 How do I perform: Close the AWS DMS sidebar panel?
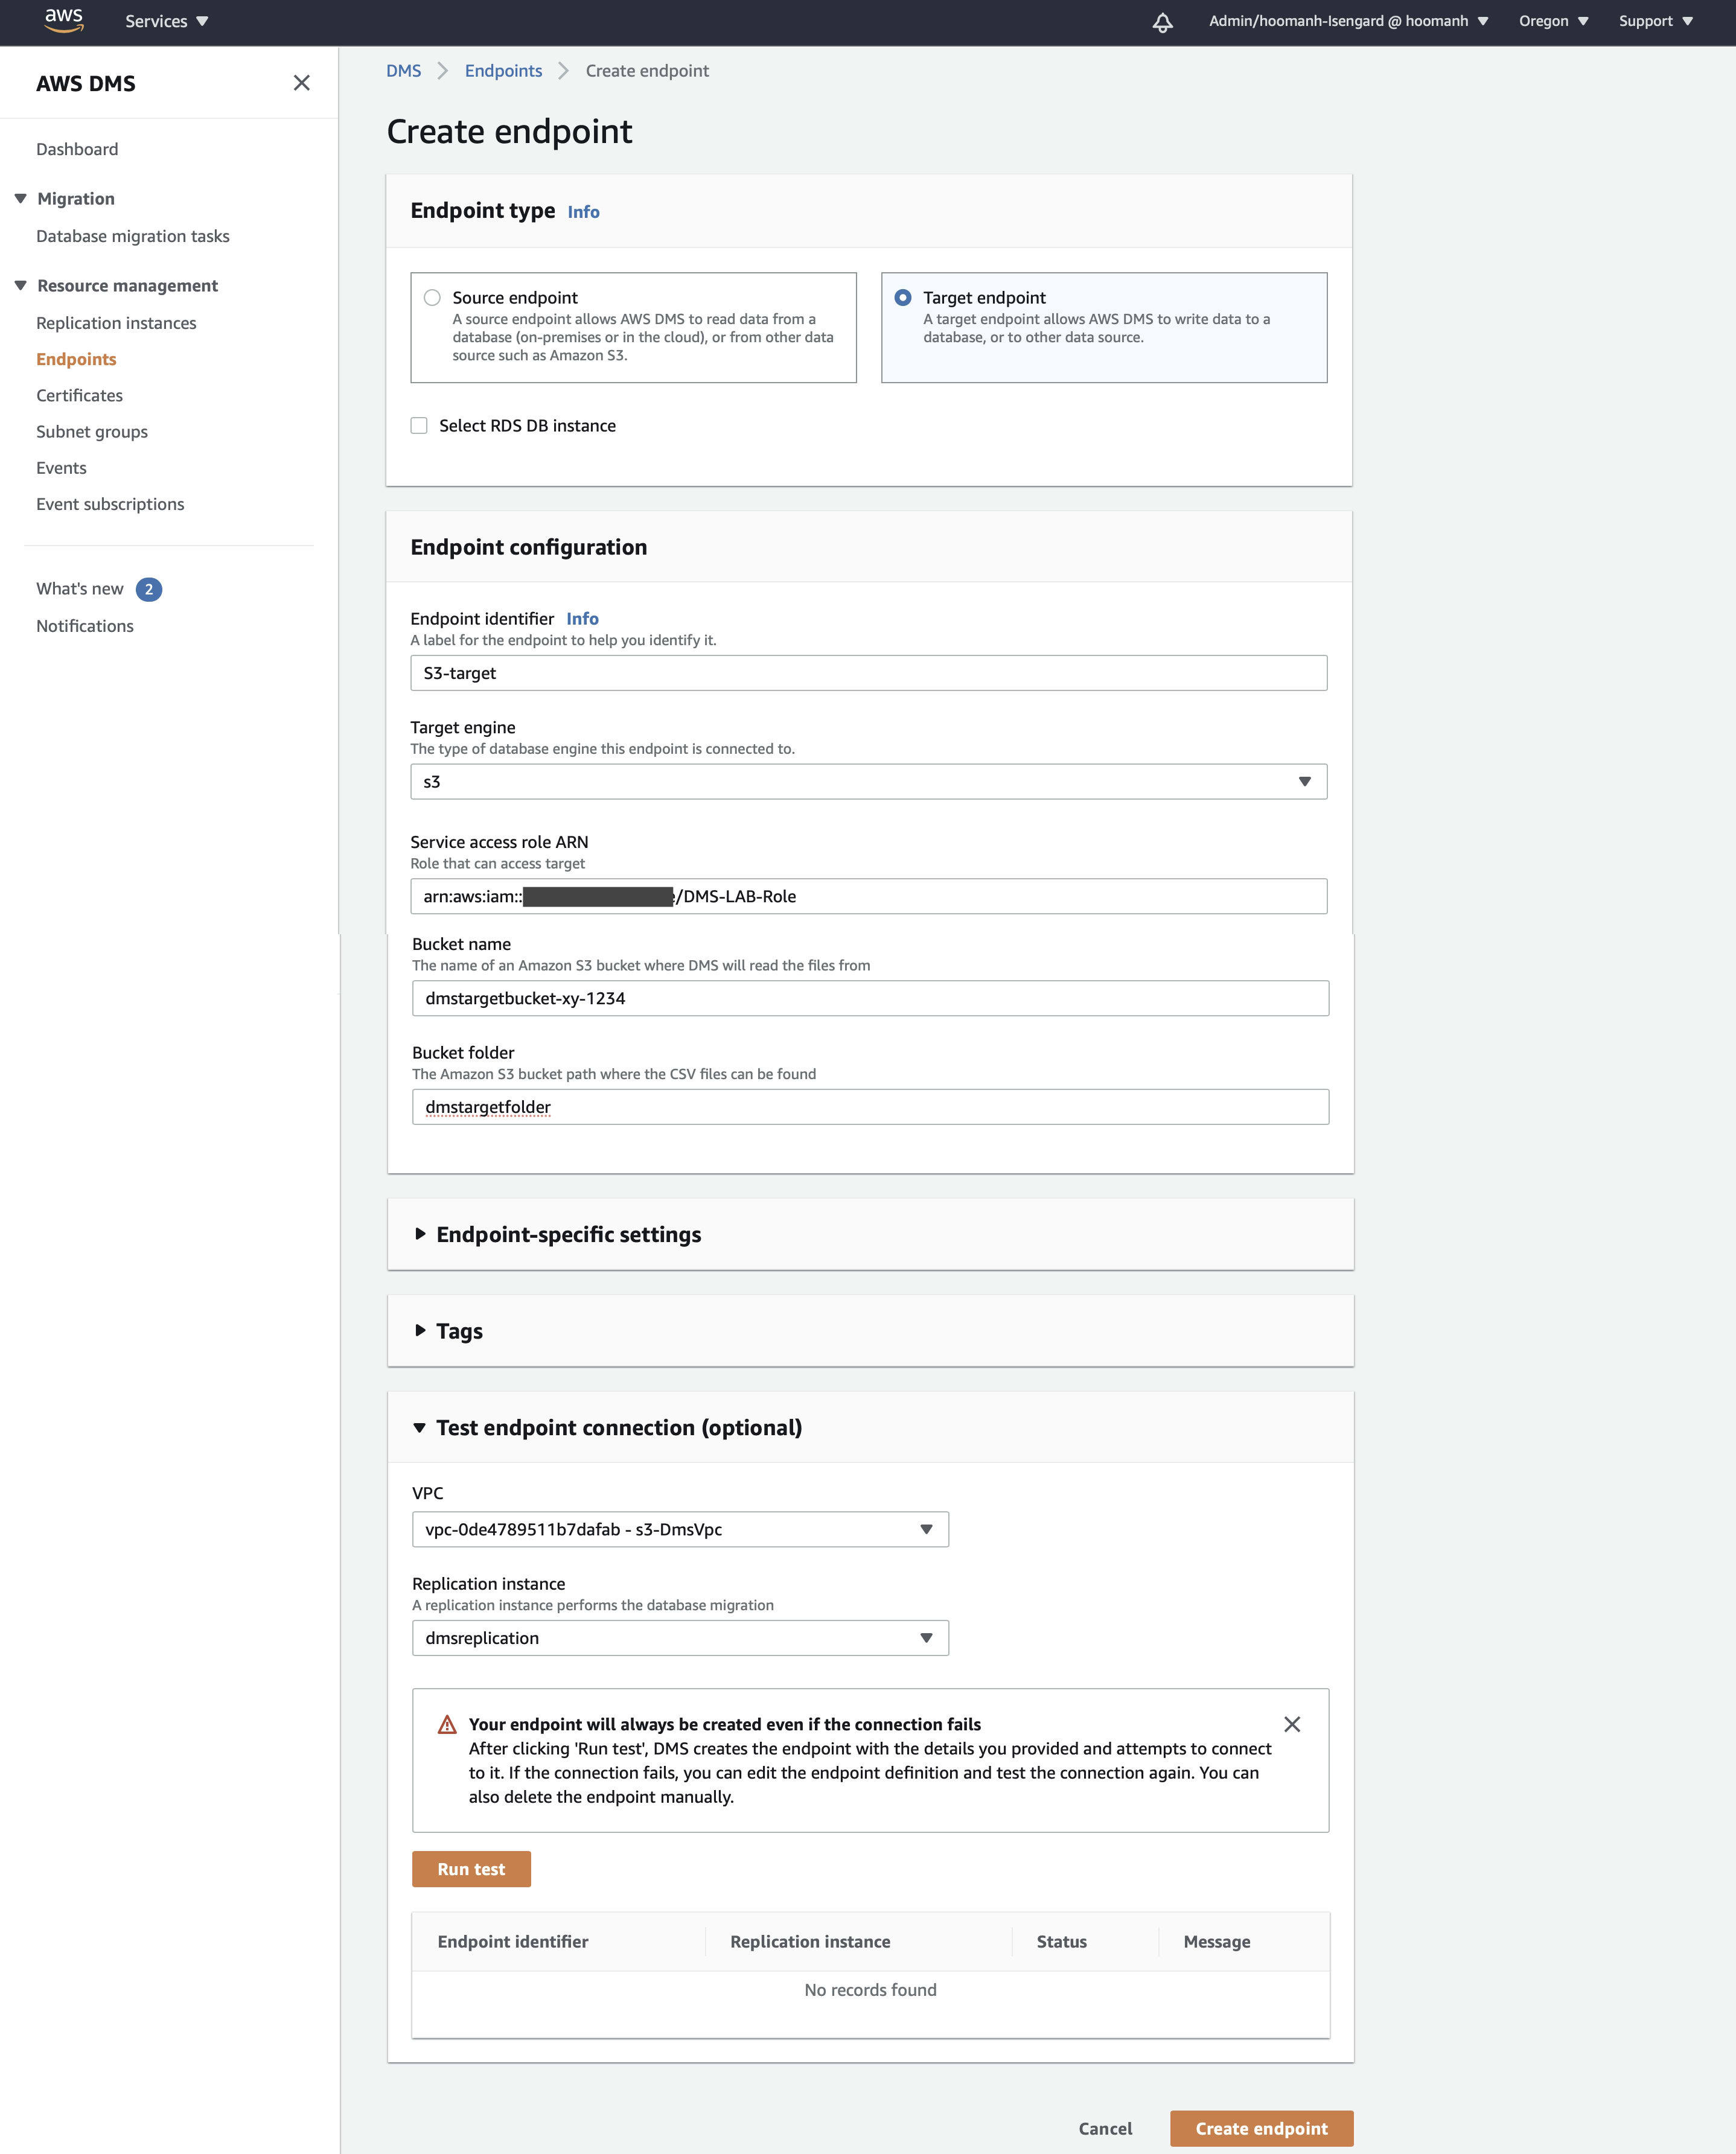pyautogui.click(x=301, y=83)
